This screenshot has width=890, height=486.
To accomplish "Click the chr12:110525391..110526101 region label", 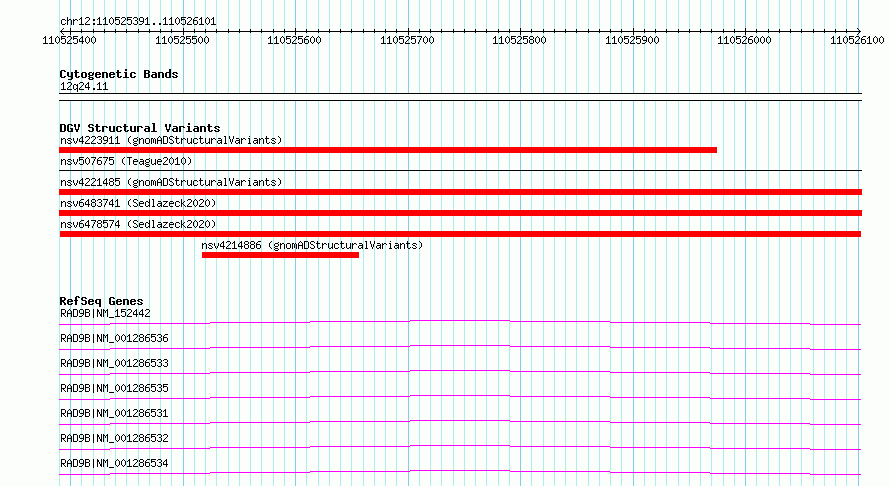I will 138,22.
